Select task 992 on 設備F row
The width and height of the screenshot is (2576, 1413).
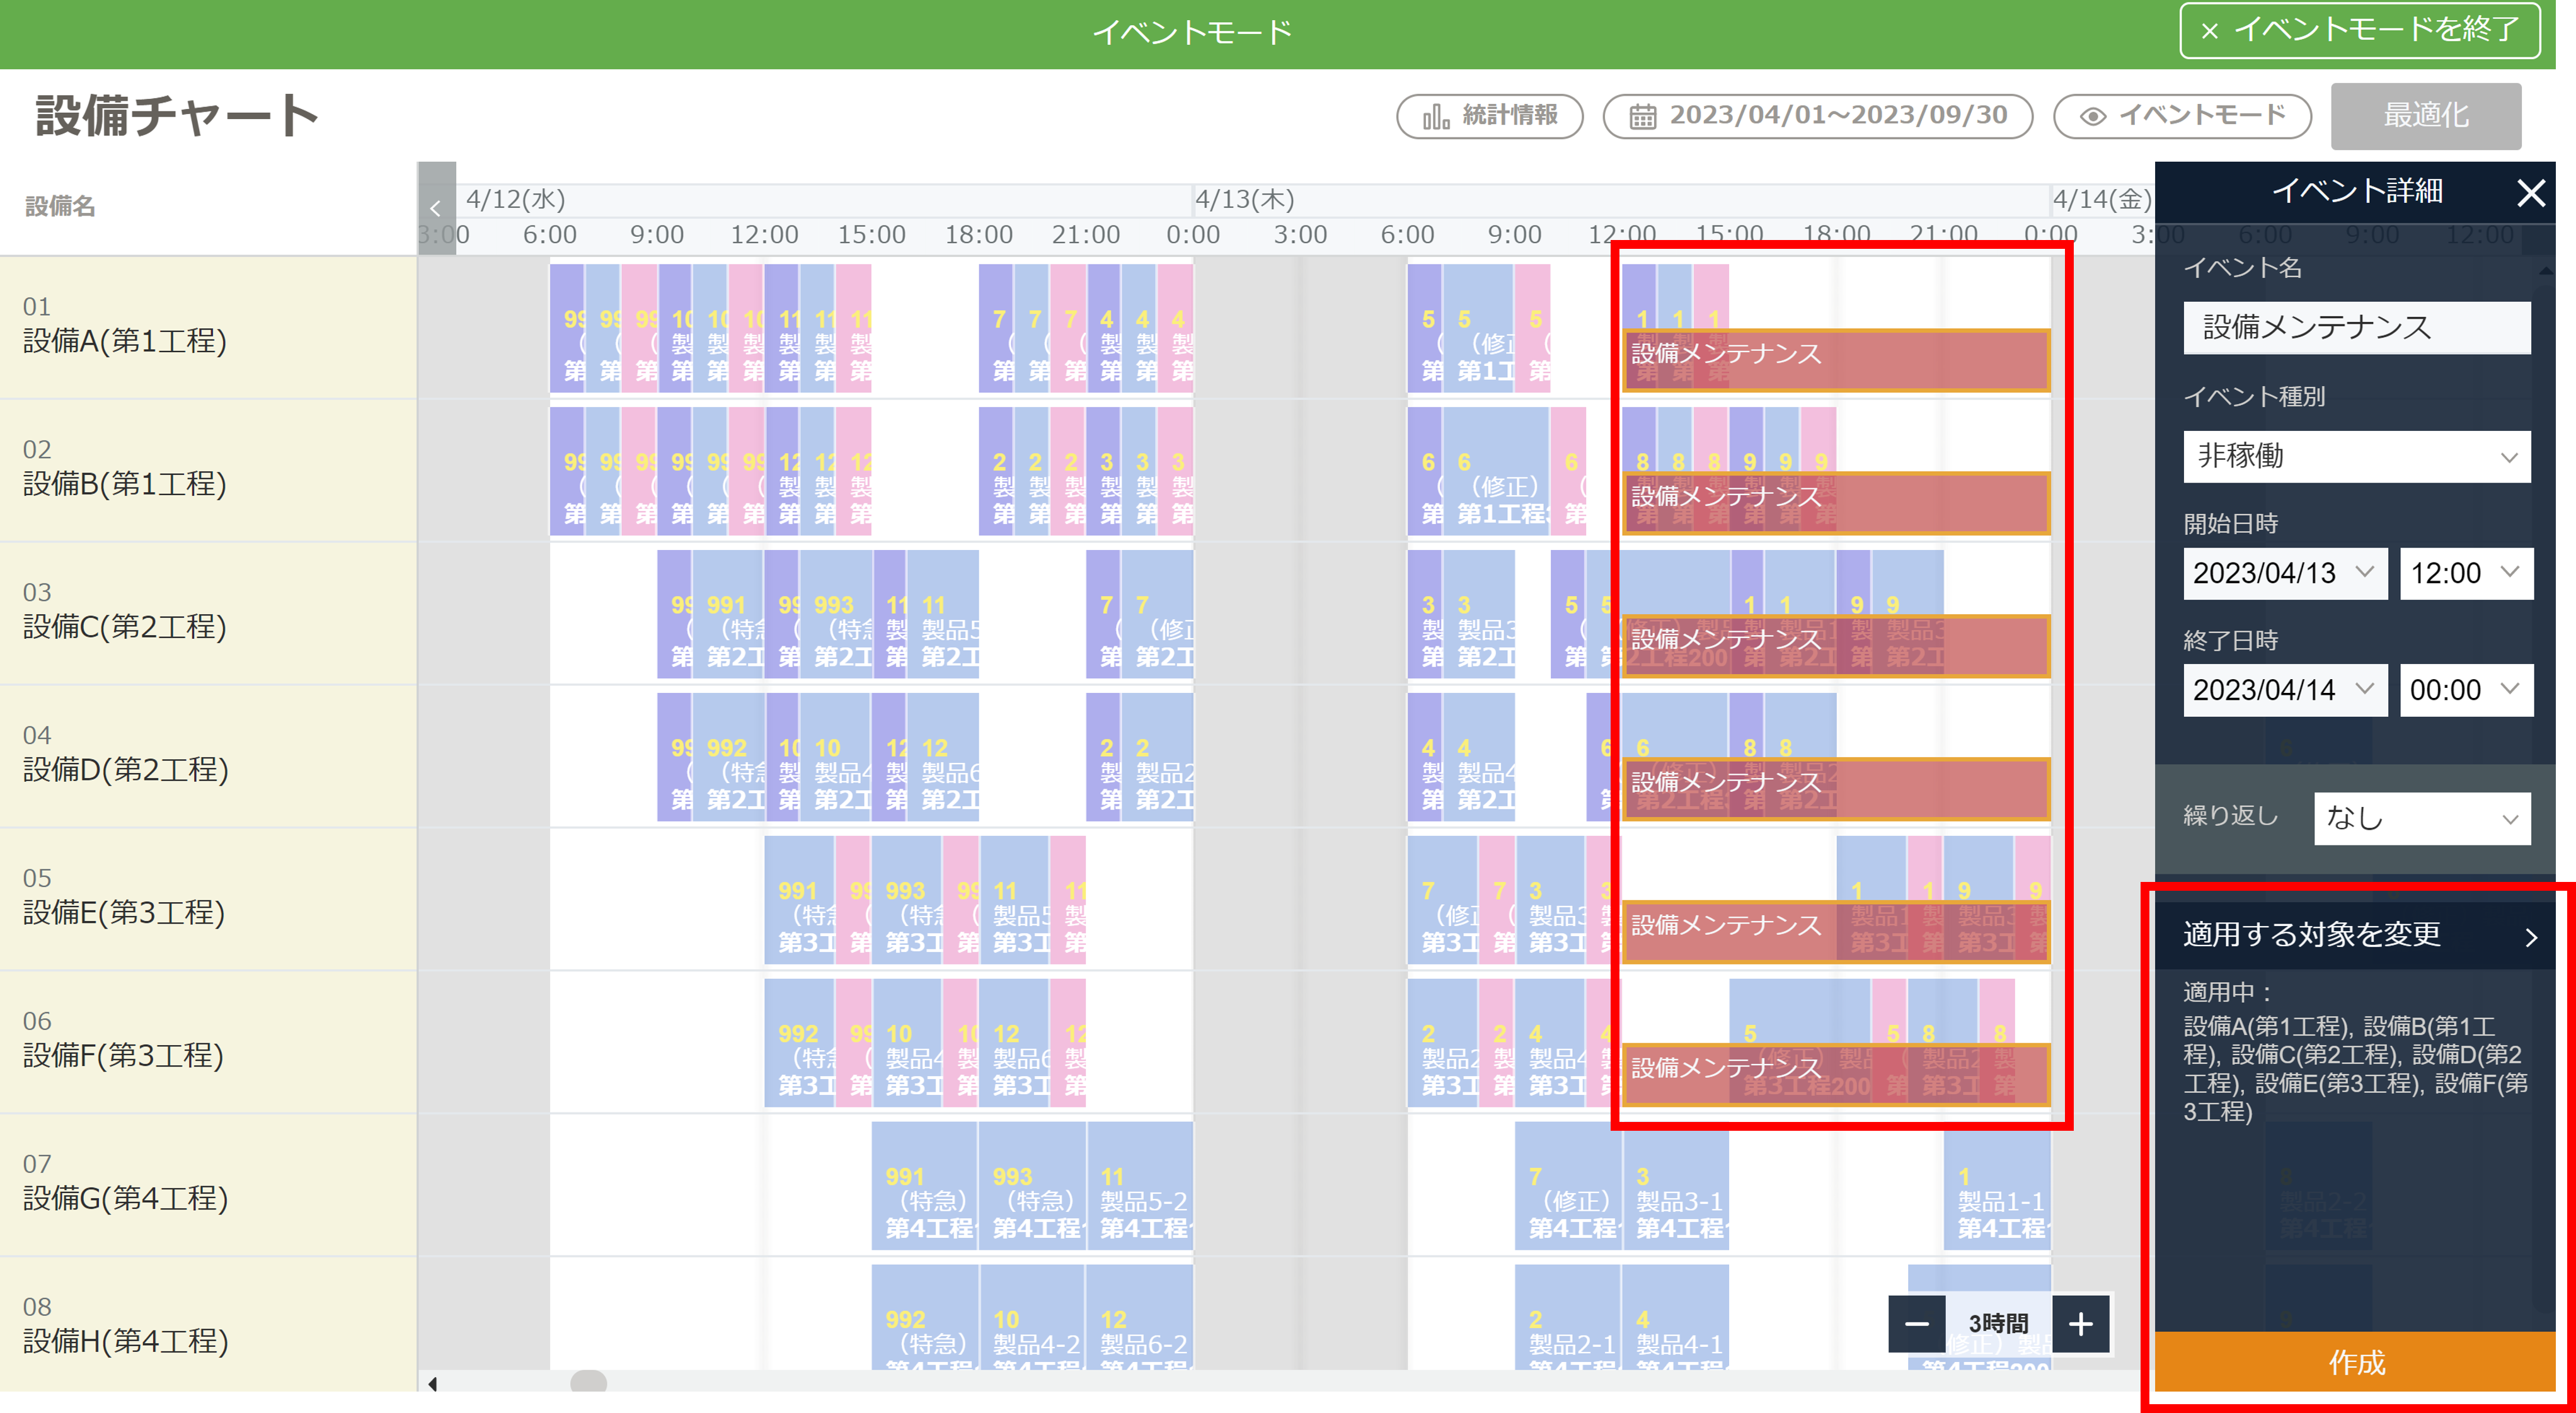[799, 1043]
